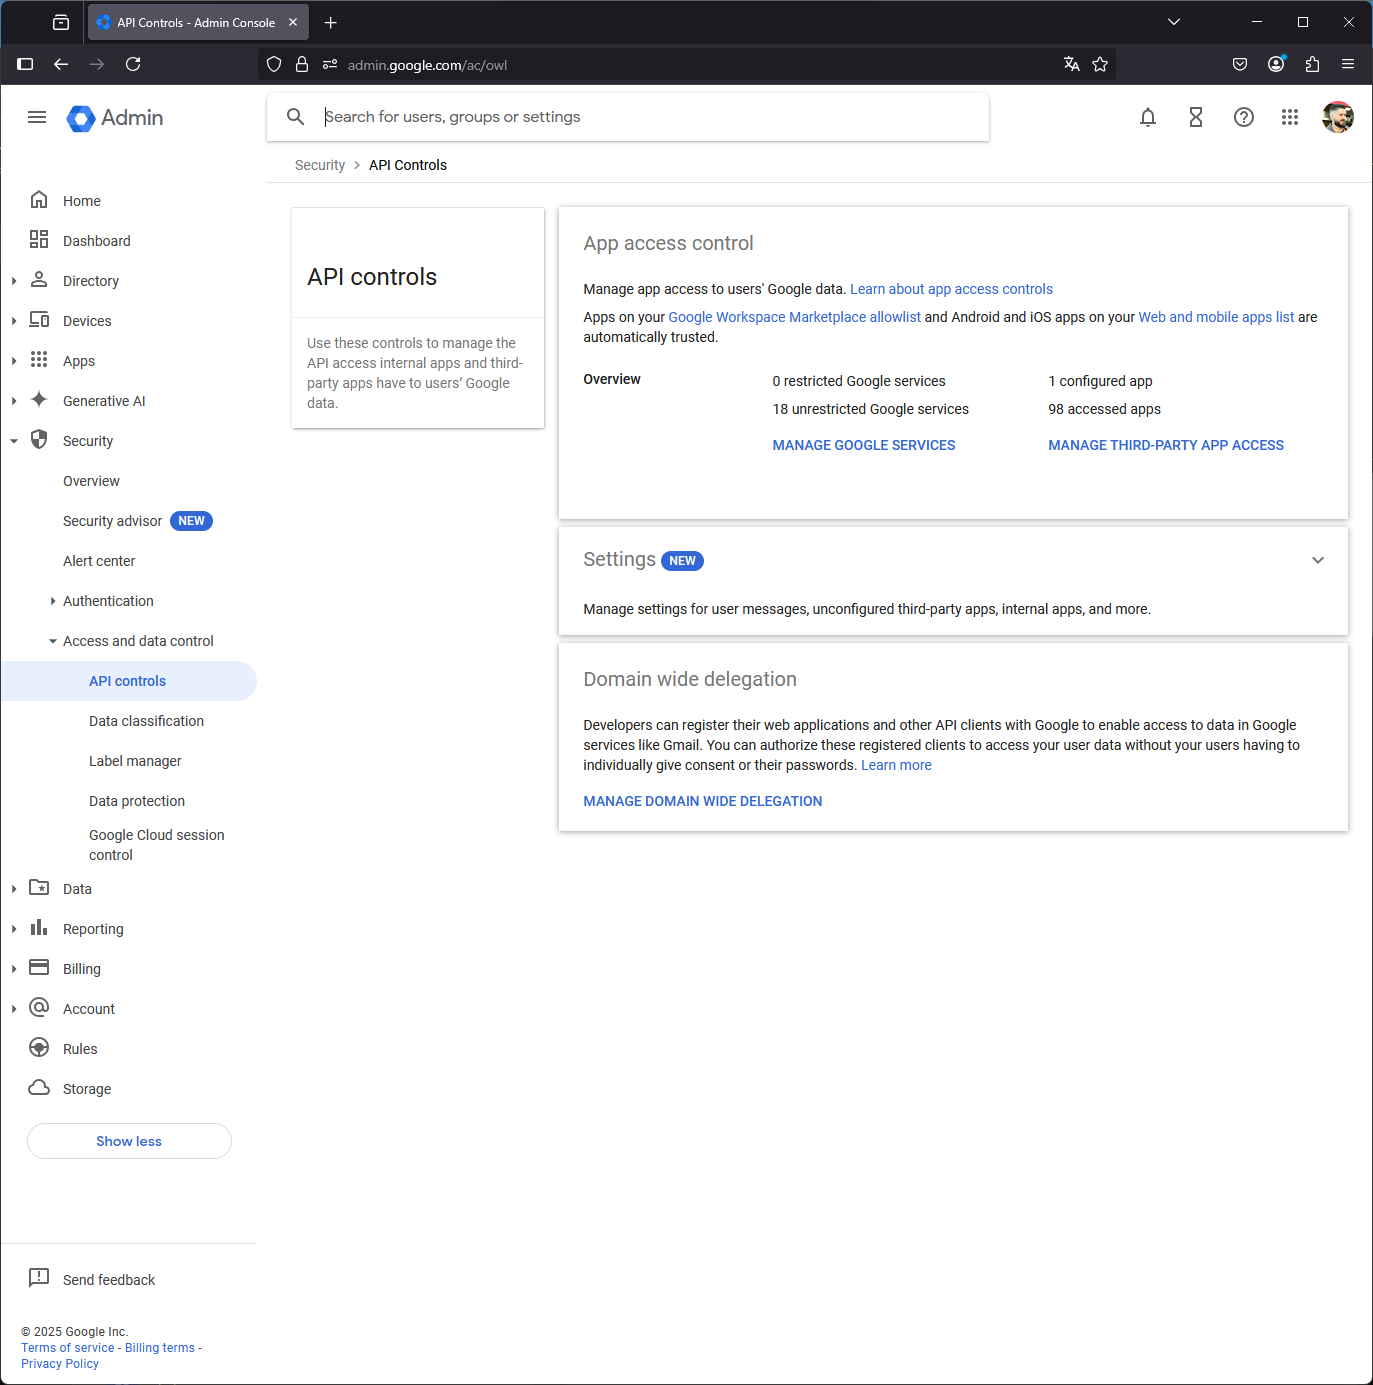1373x1385 pixels.
Task: Open the tasks hourglass icon
Action: pos(1196,117)
